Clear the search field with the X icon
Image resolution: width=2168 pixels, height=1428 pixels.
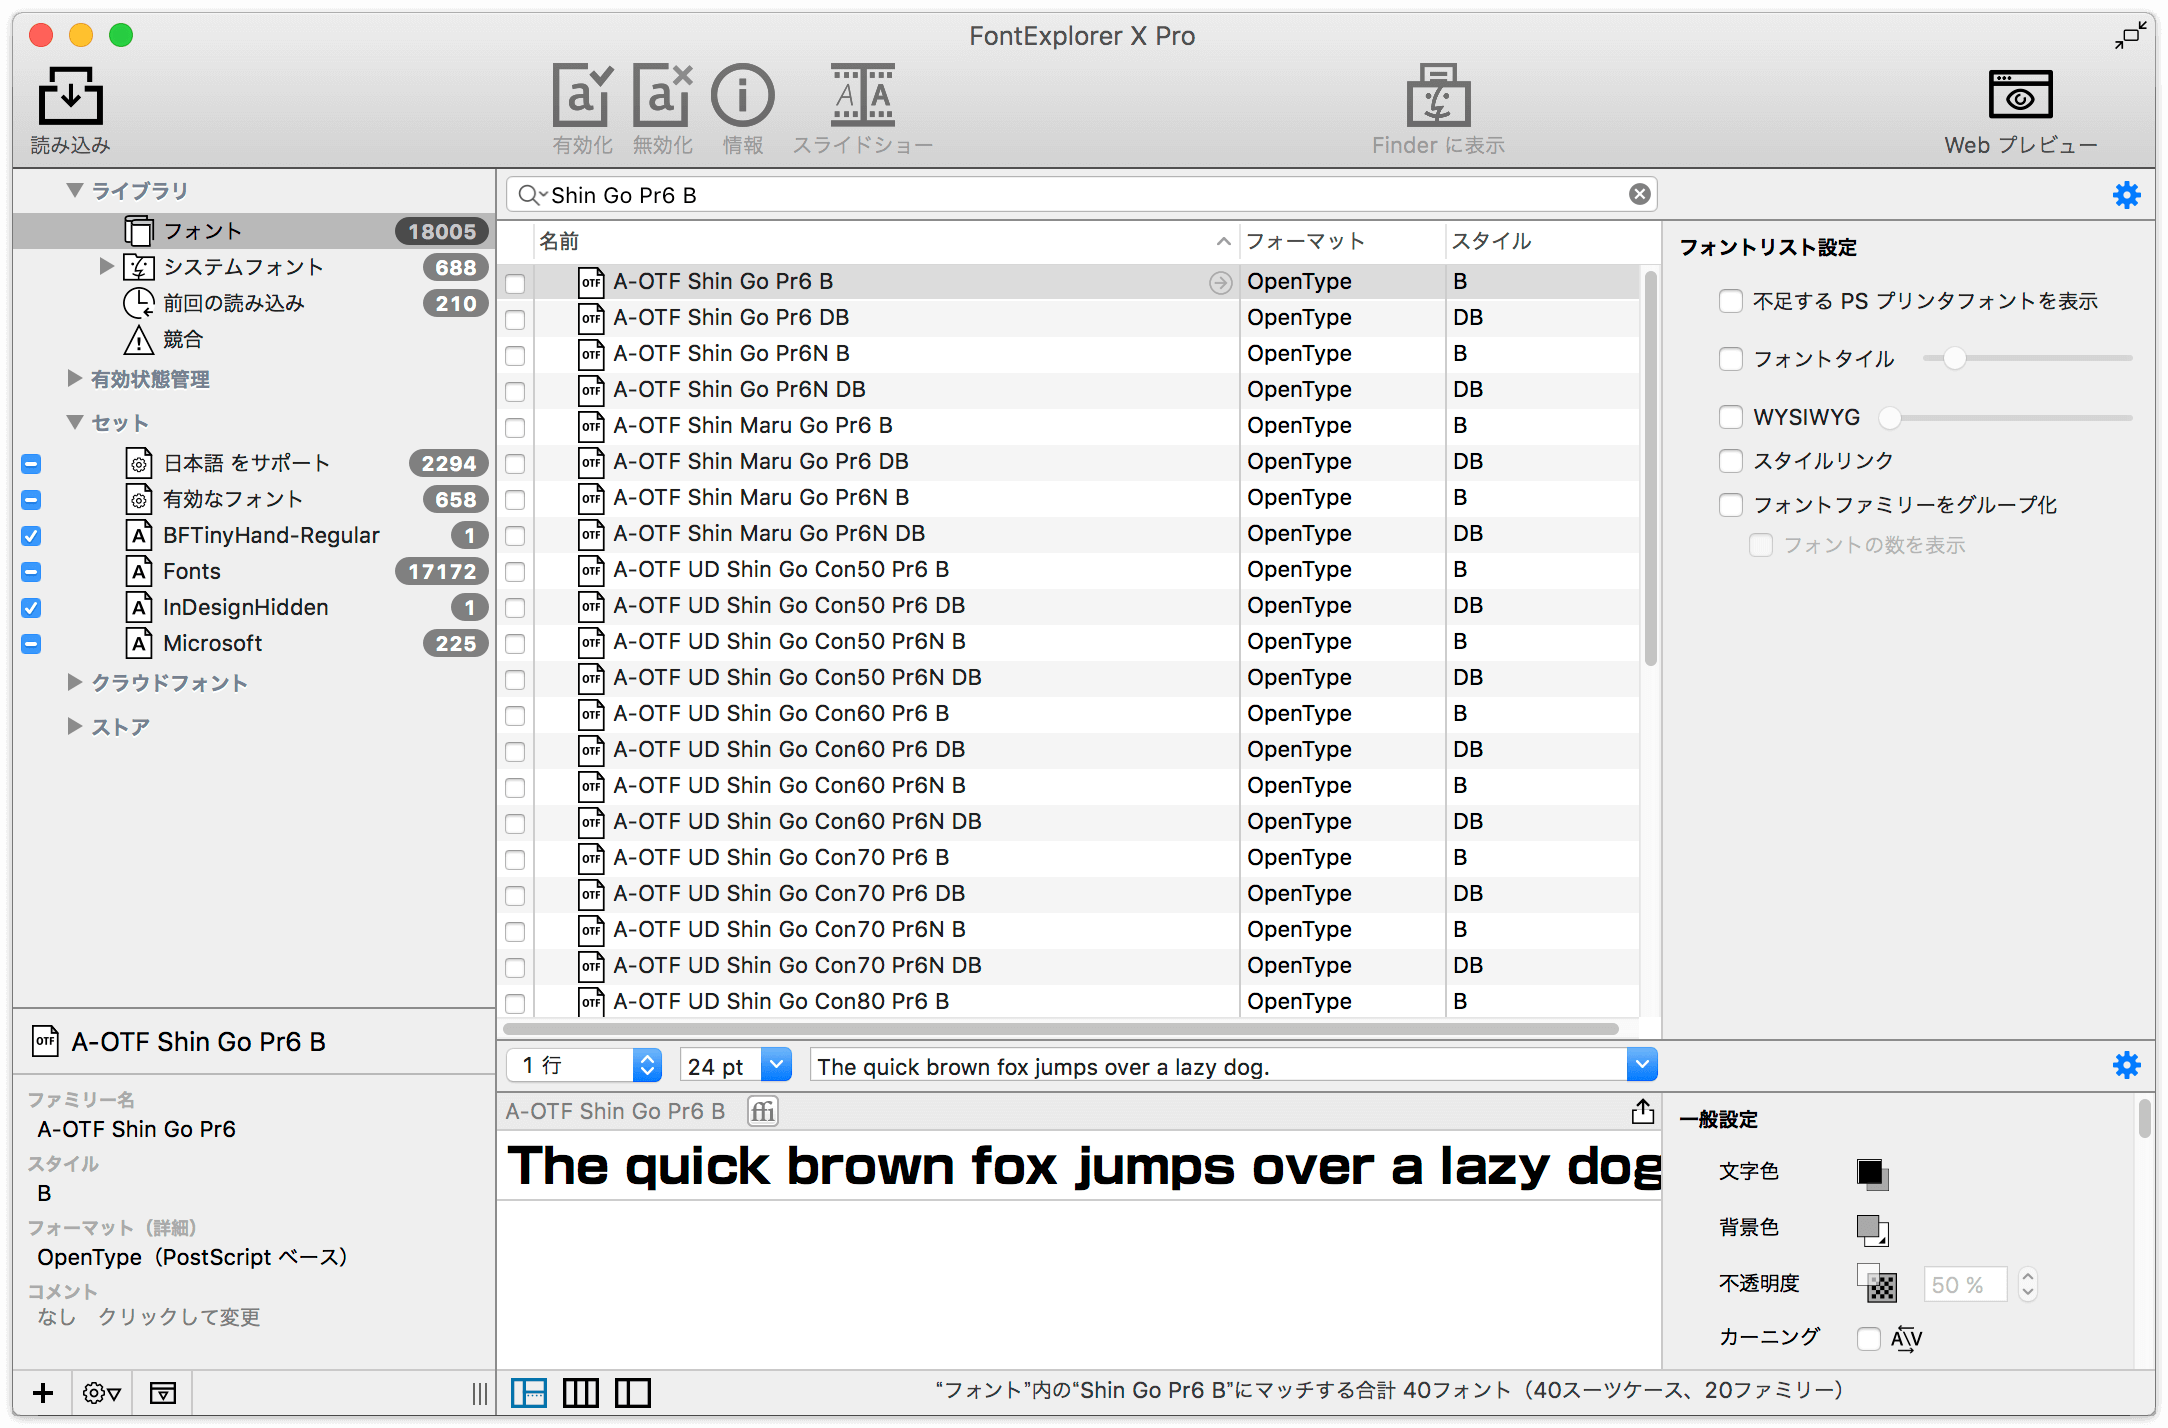pos(1639,194)
